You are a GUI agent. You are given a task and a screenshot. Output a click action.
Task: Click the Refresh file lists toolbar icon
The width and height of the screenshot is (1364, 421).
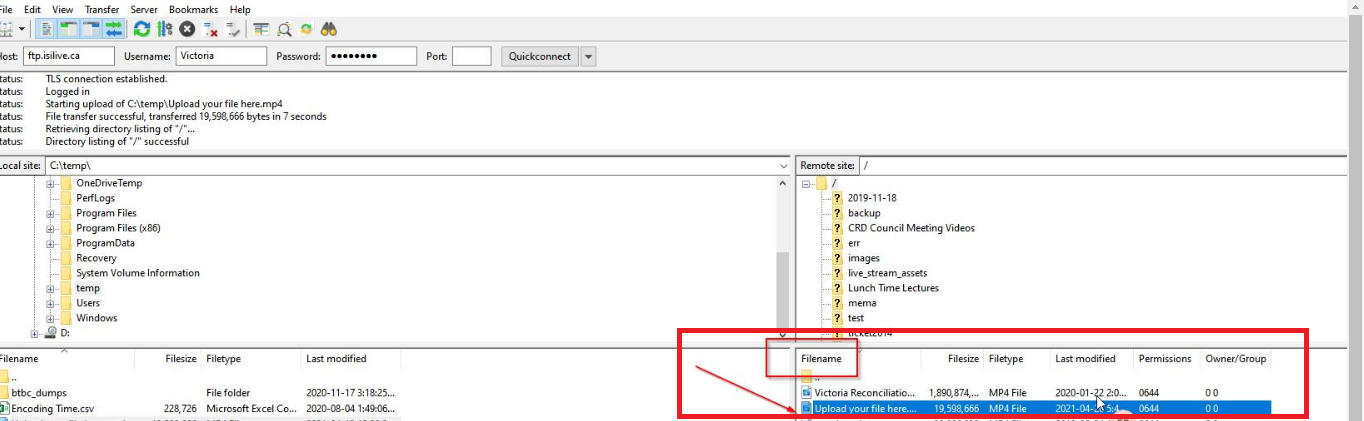click(141, 29)
